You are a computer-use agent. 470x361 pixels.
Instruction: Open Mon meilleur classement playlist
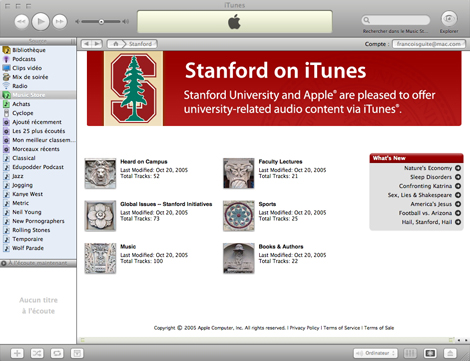pyautogui.click(x=38, y=140)
